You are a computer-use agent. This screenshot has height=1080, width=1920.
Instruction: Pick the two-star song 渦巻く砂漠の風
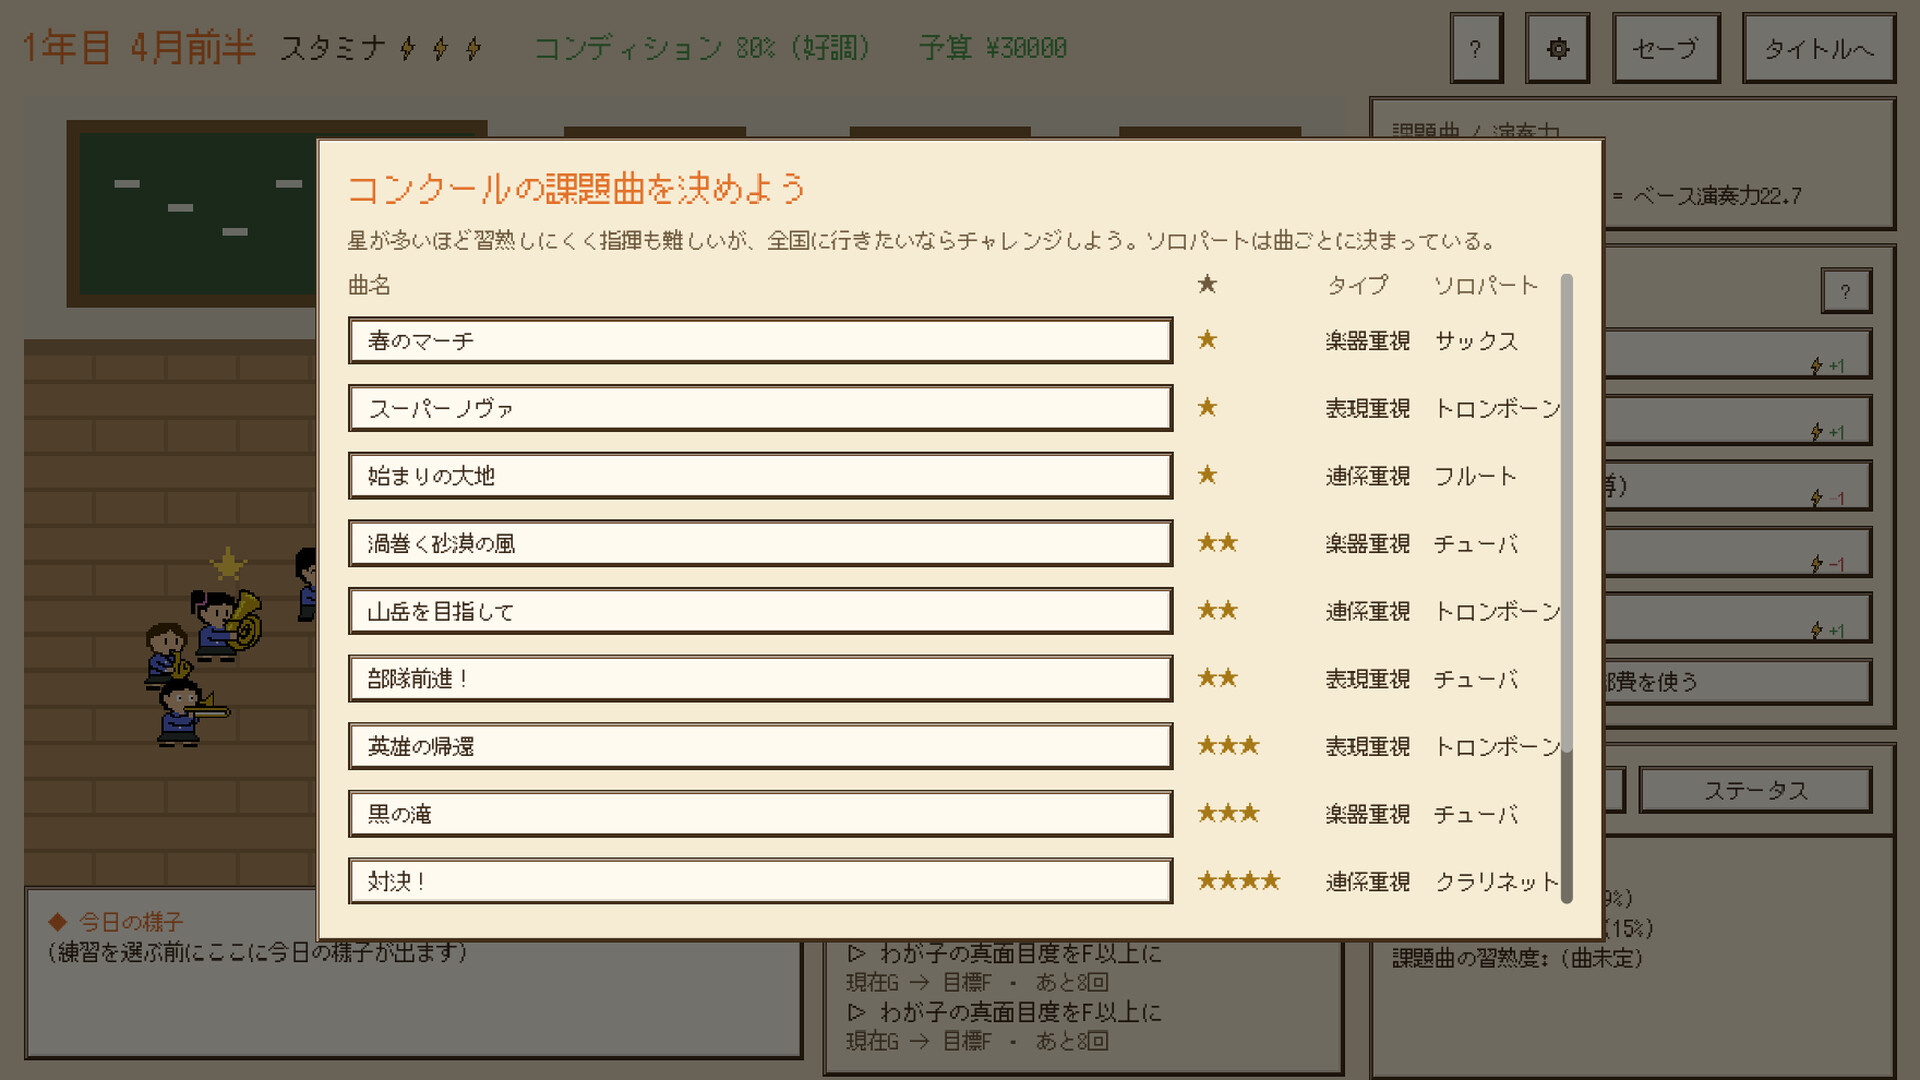point(760,543)
